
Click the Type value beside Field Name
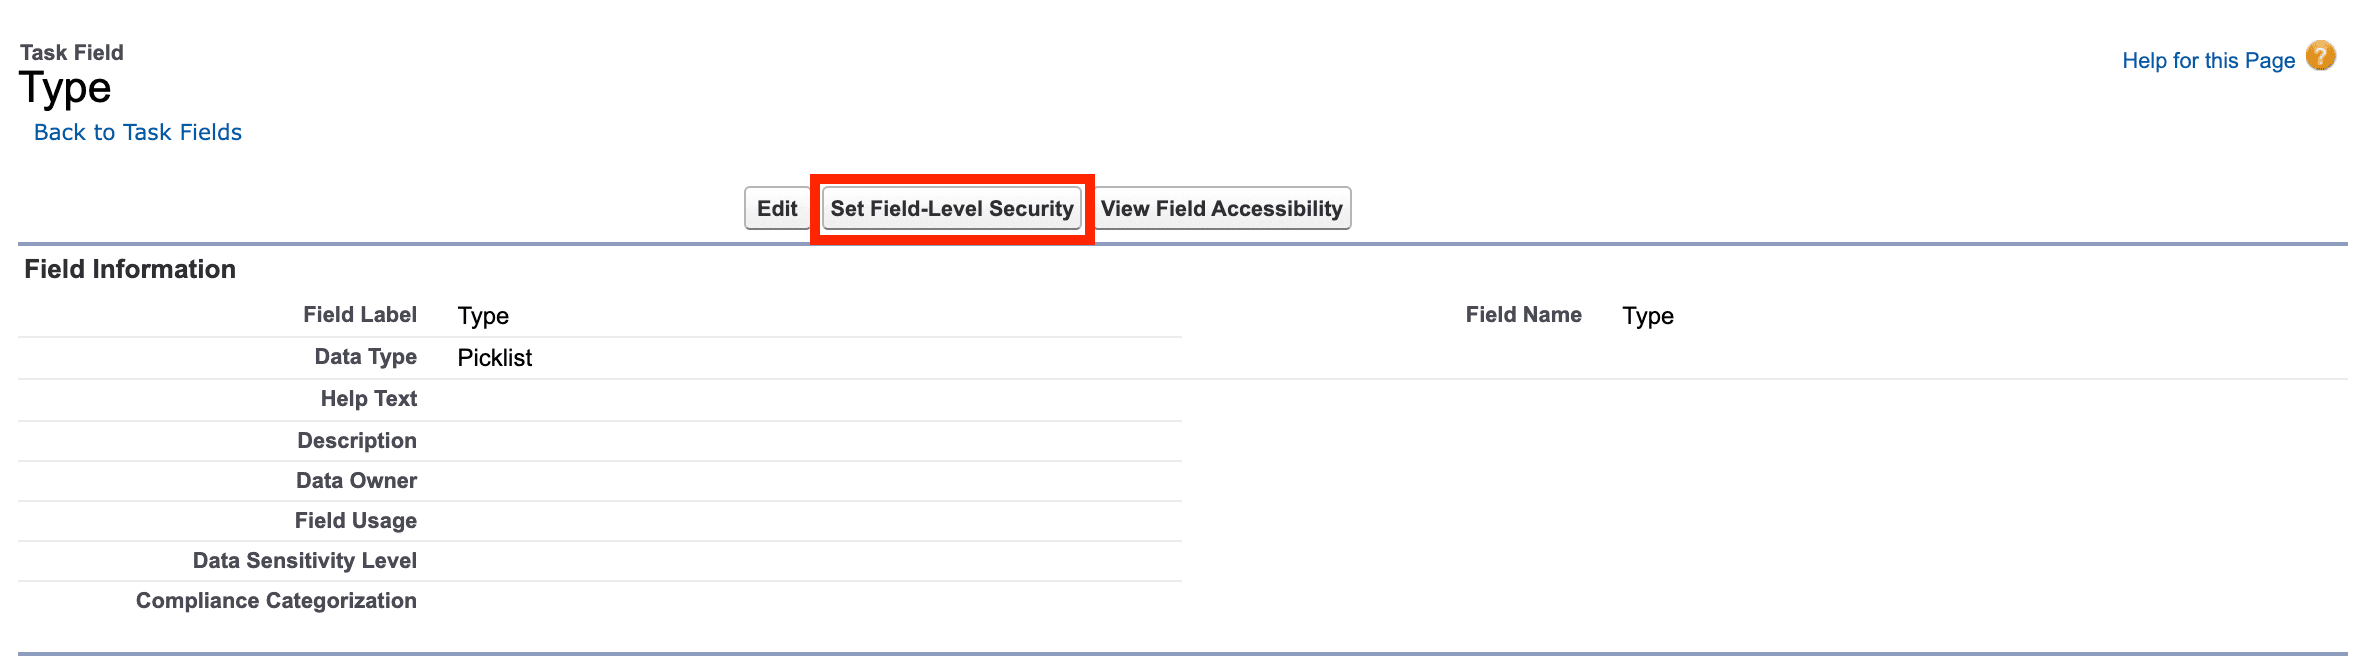[x=1647, y=316]
